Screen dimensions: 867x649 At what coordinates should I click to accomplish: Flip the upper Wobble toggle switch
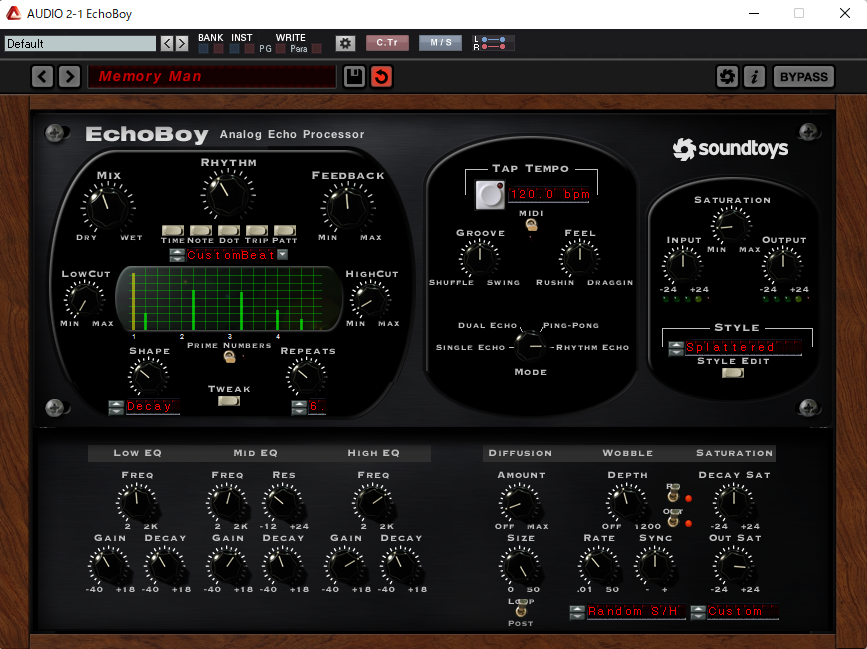[x=673, y=493]
